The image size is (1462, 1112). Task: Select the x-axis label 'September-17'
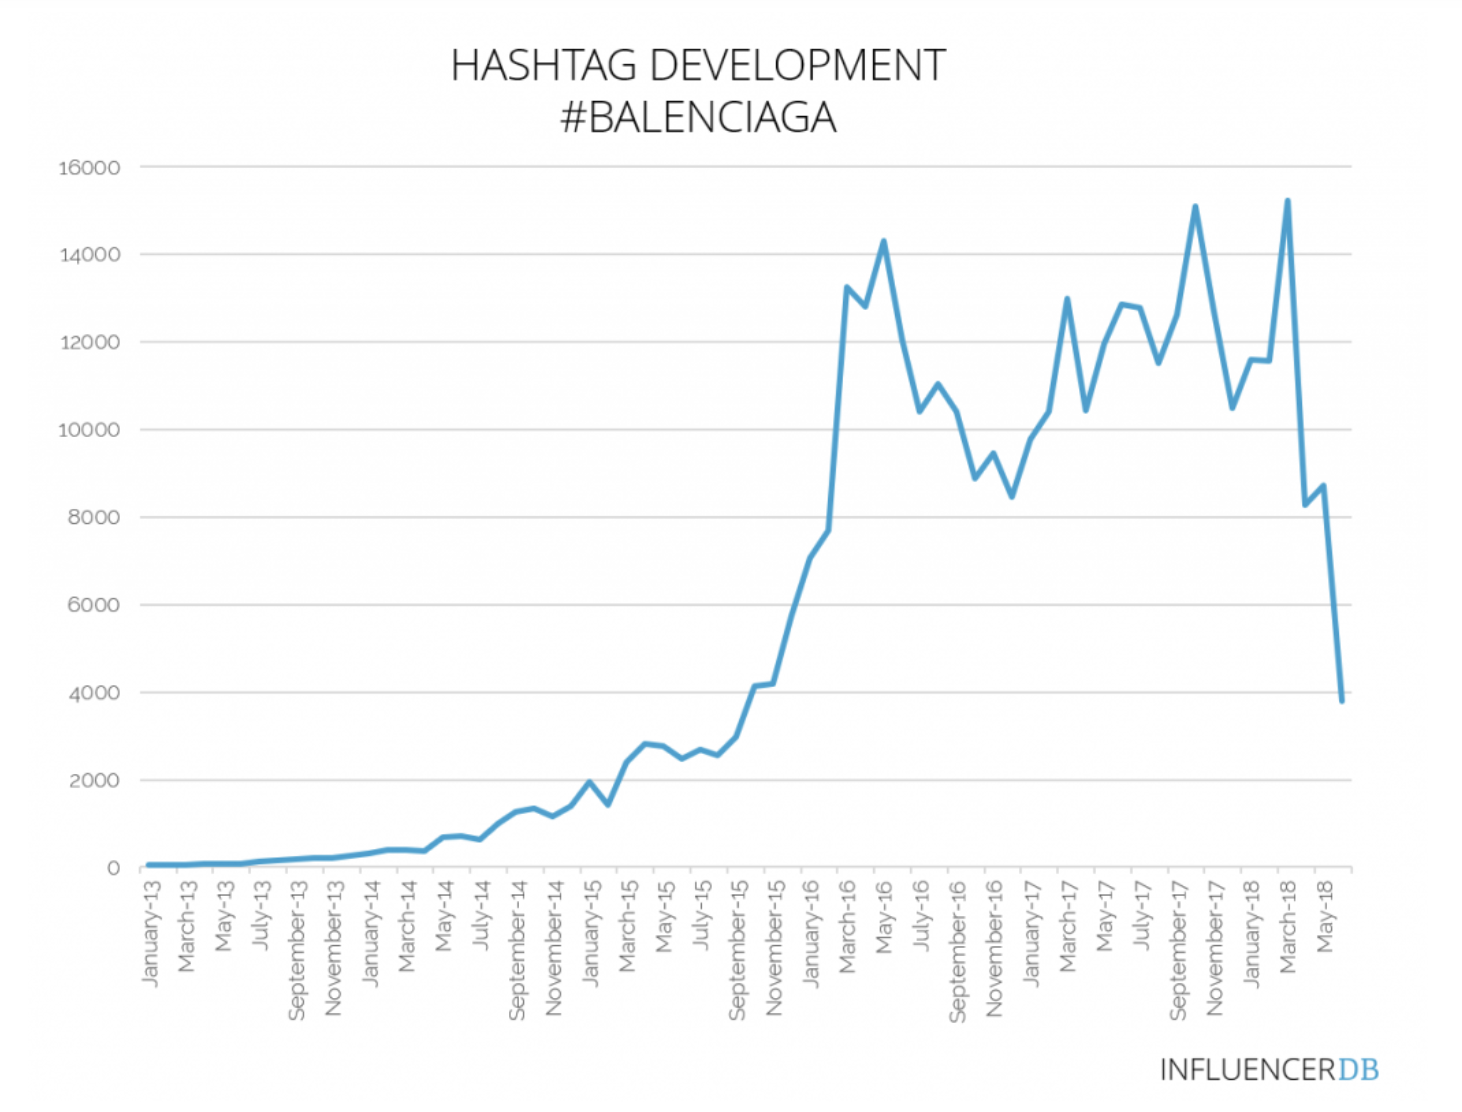1177,950
